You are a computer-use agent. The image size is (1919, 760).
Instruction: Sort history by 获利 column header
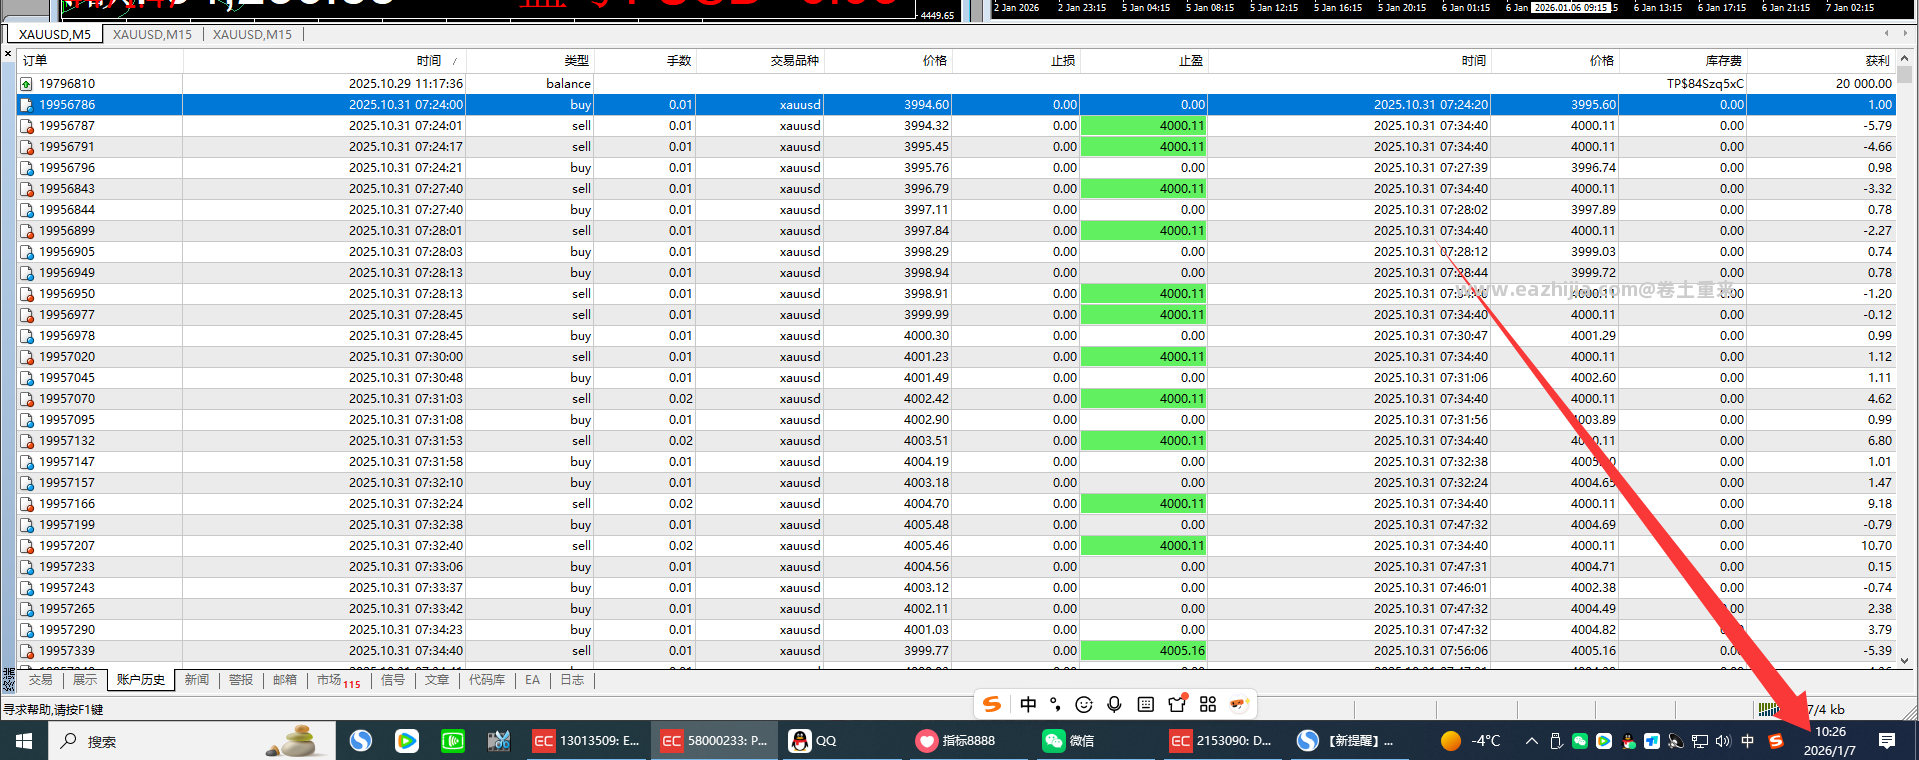point(1821,61)
